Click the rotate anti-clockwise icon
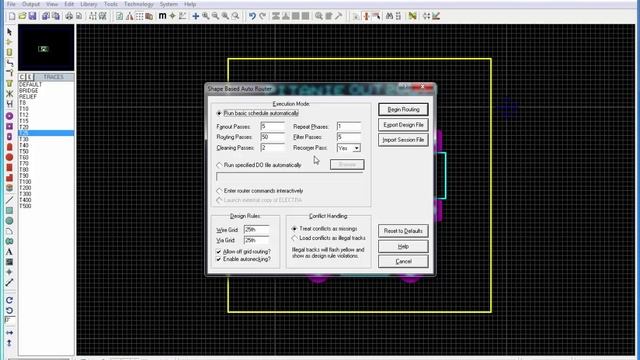 click(9, 310)
